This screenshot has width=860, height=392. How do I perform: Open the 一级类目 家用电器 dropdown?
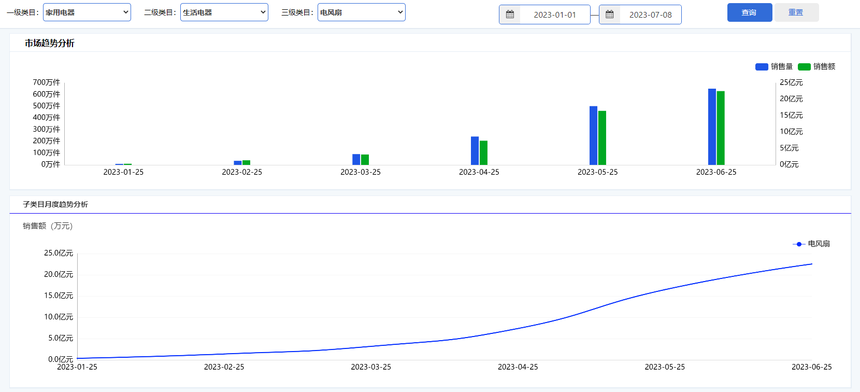pos(87,13)
